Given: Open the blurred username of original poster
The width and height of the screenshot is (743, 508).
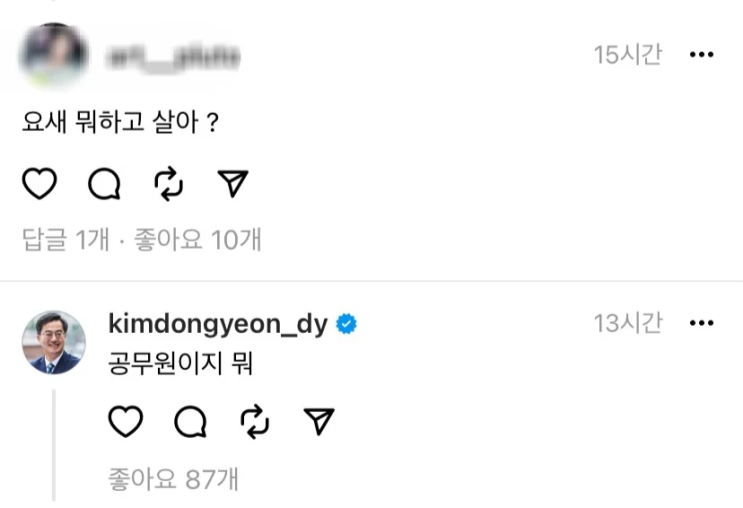Looking at the screenshot, I should (x=173, y=57).
